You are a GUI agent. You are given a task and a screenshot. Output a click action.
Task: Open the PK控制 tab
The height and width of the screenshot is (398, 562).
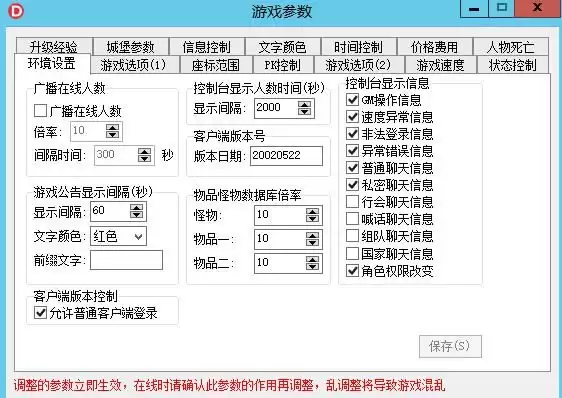pos(283,65)
